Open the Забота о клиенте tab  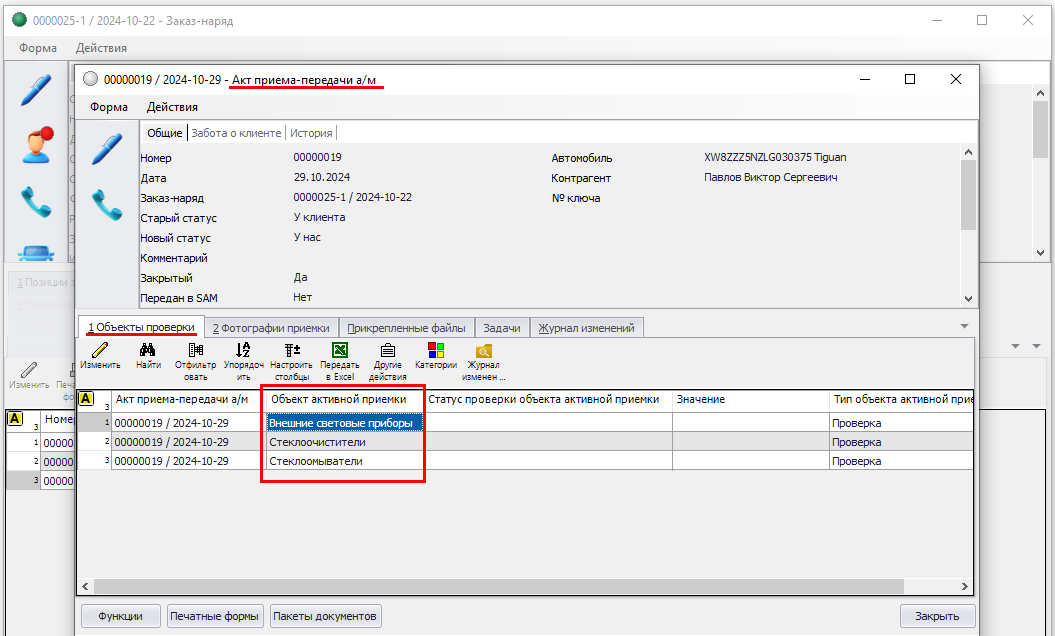[236, 133]
